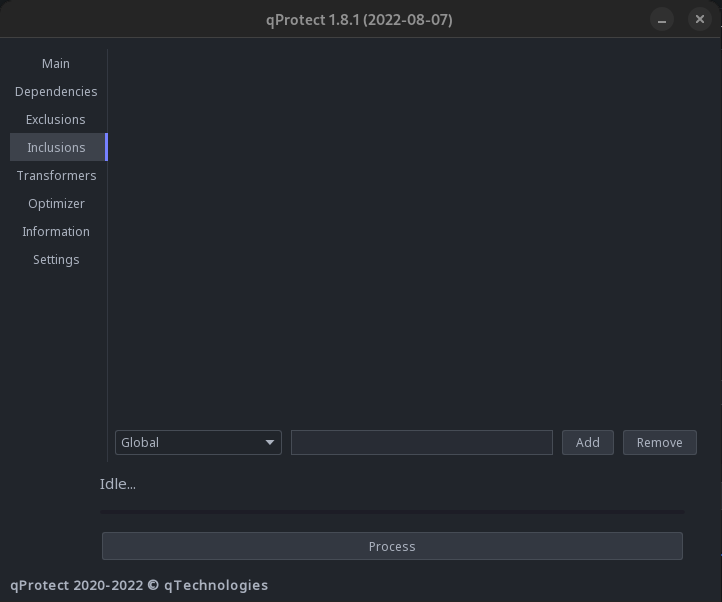This screenshot has height=602, width=722.
Task: Click the qTechnologies copyright footer text
Action: pos(139,585)
